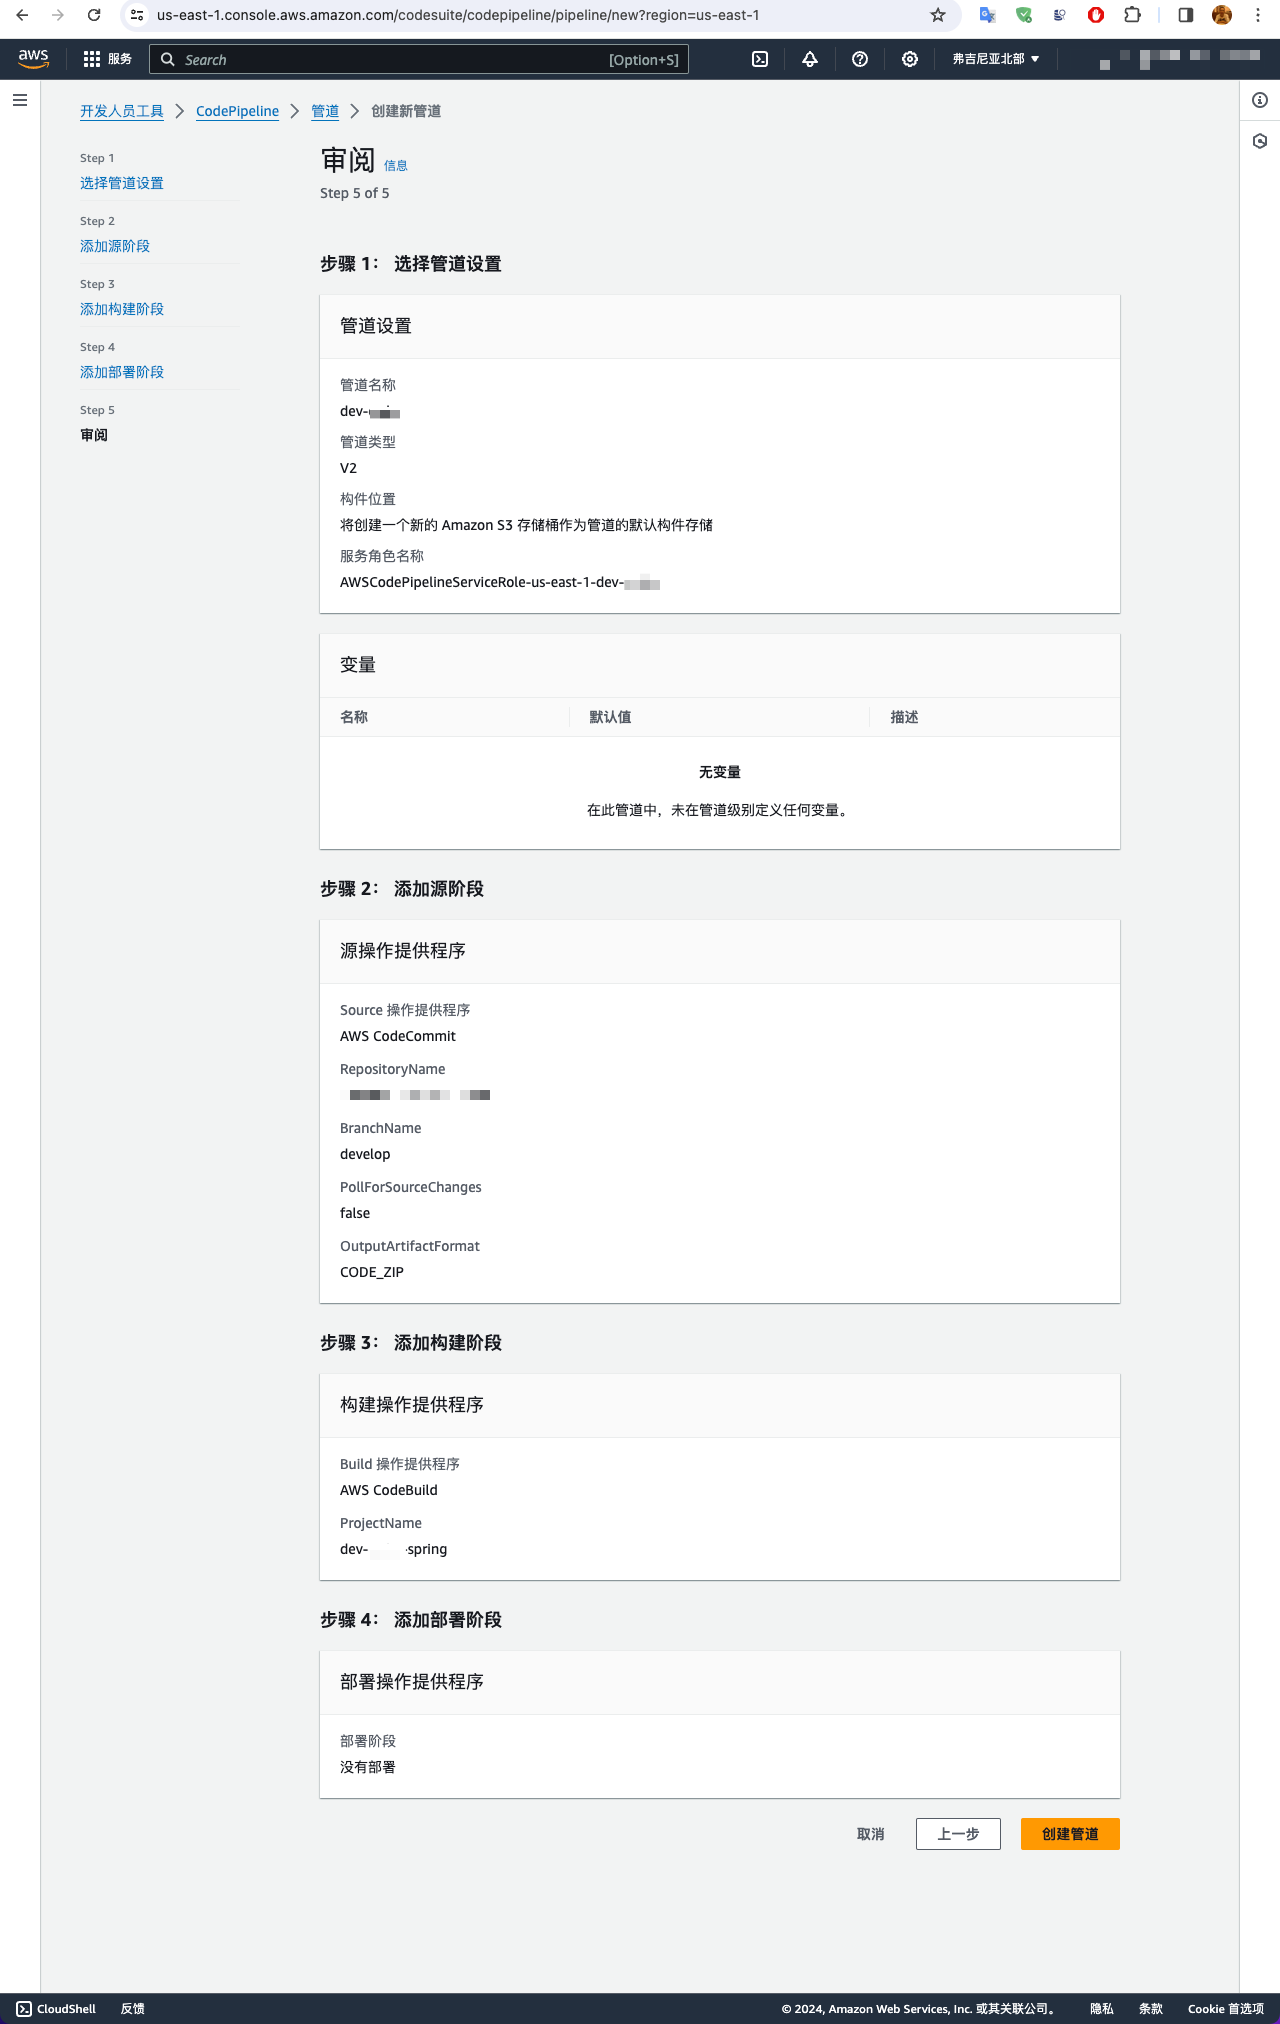Open the info panel icon on right edge
The width and height of the screenshot is (1280, 2024).
click(1260, 100)
